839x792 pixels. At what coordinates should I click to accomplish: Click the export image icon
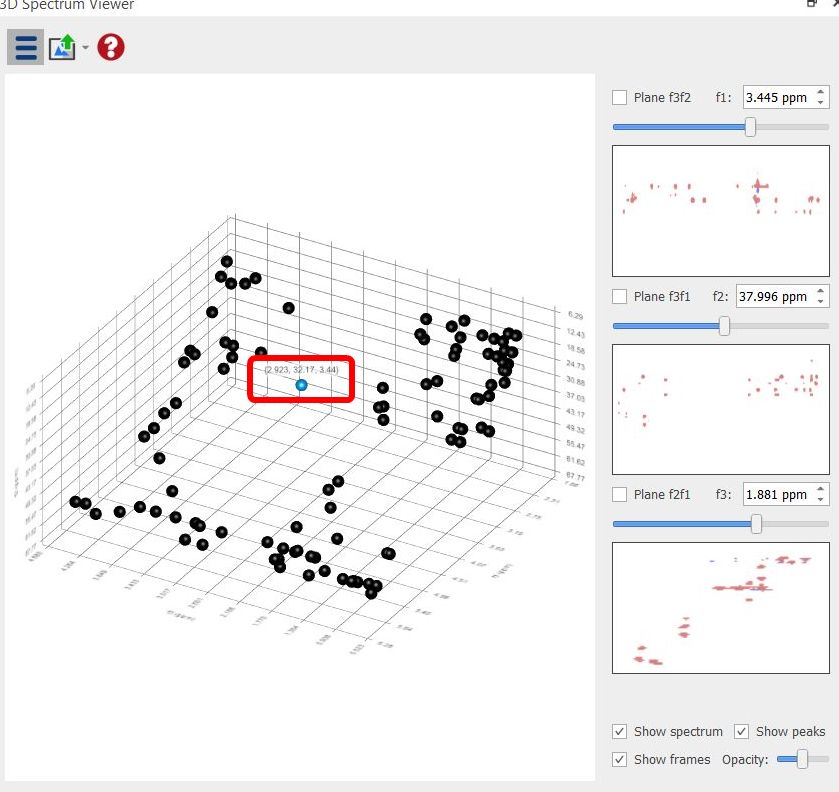coord(62,47)
